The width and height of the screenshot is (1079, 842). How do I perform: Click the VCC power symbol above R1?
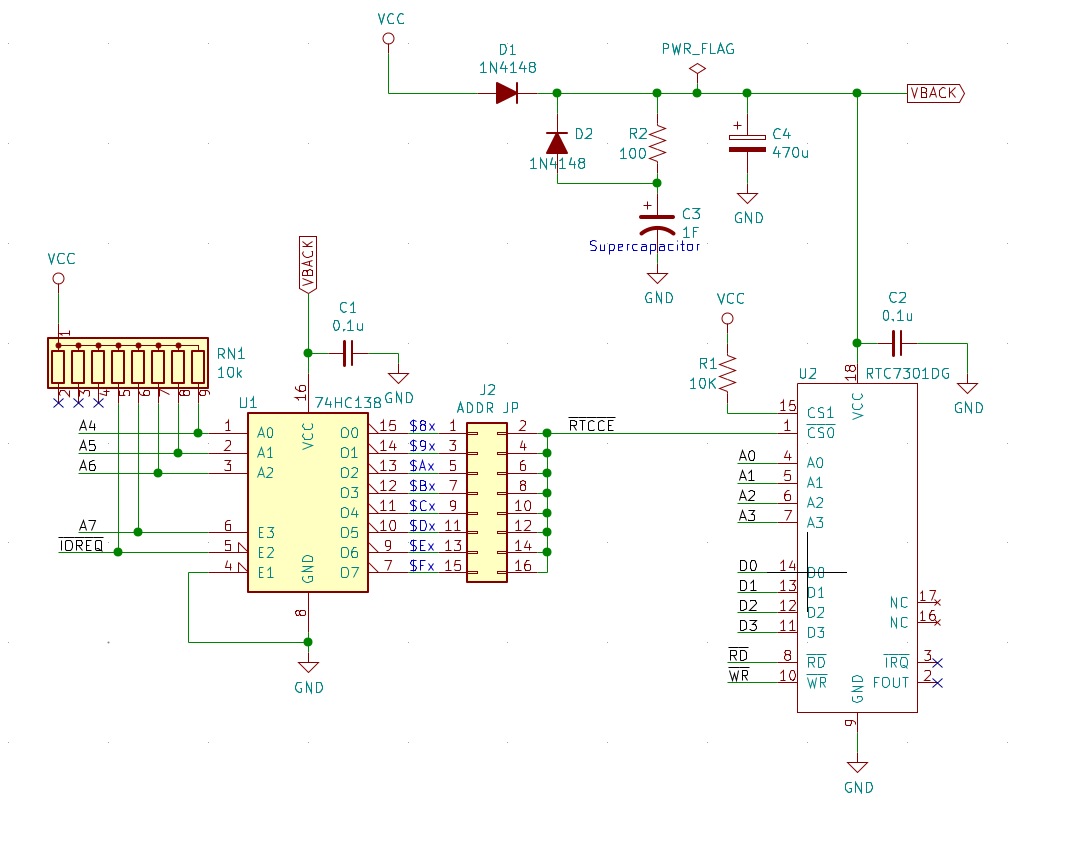[x=727, y=319]
